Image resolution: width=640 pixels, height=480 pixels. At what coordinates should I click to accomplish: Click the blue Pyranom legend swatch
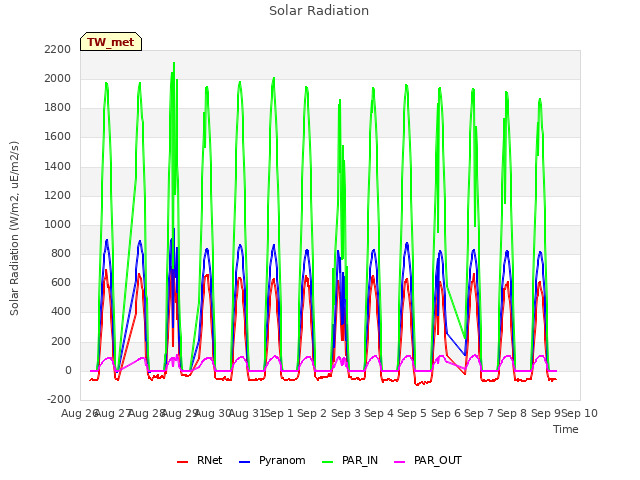coord(244,462)
